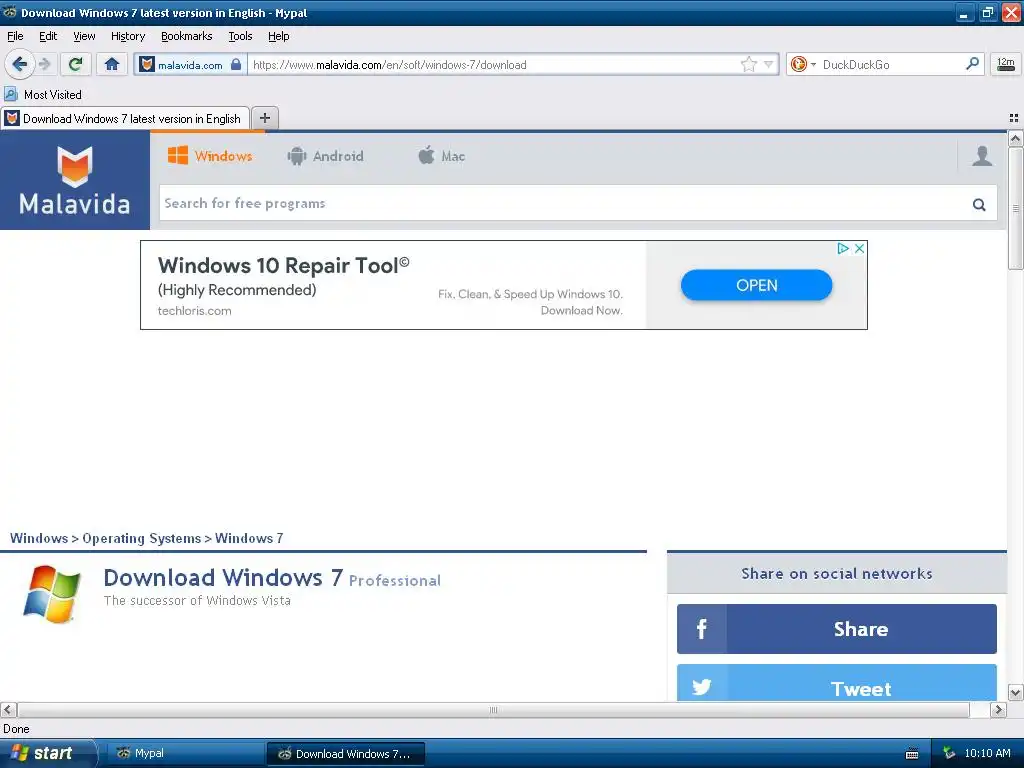This screenshot has width=1024, height=768.
Task: Click the vertical scrollbar up arrow
Action: [1015, 138]
